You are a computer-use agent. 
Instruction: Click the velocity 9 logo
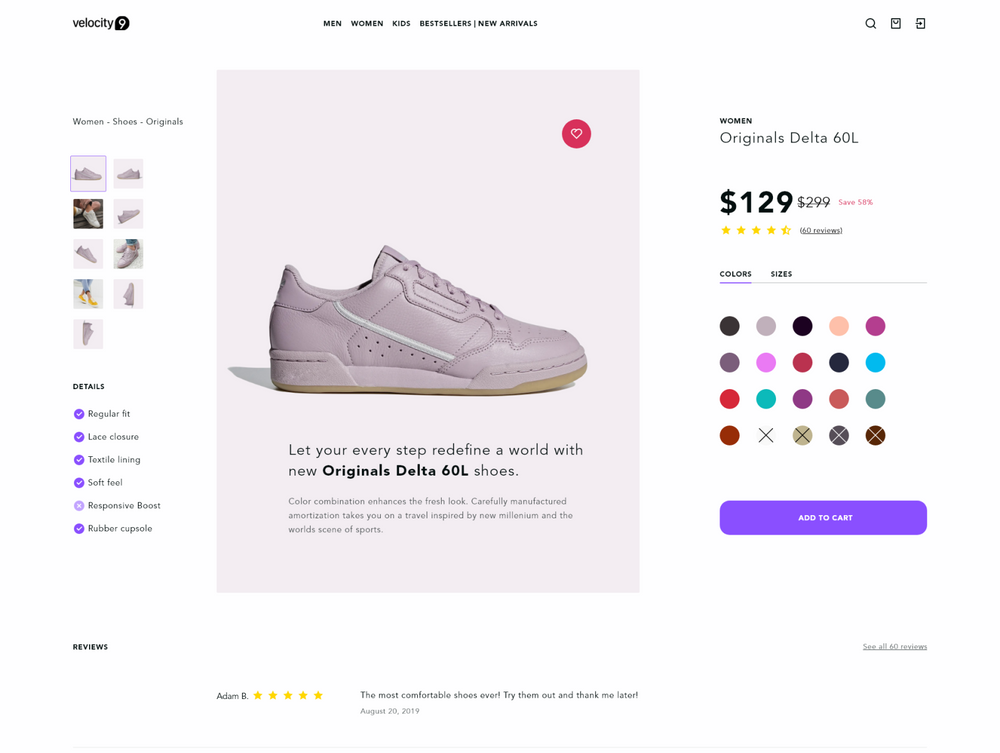click(101, 24)
